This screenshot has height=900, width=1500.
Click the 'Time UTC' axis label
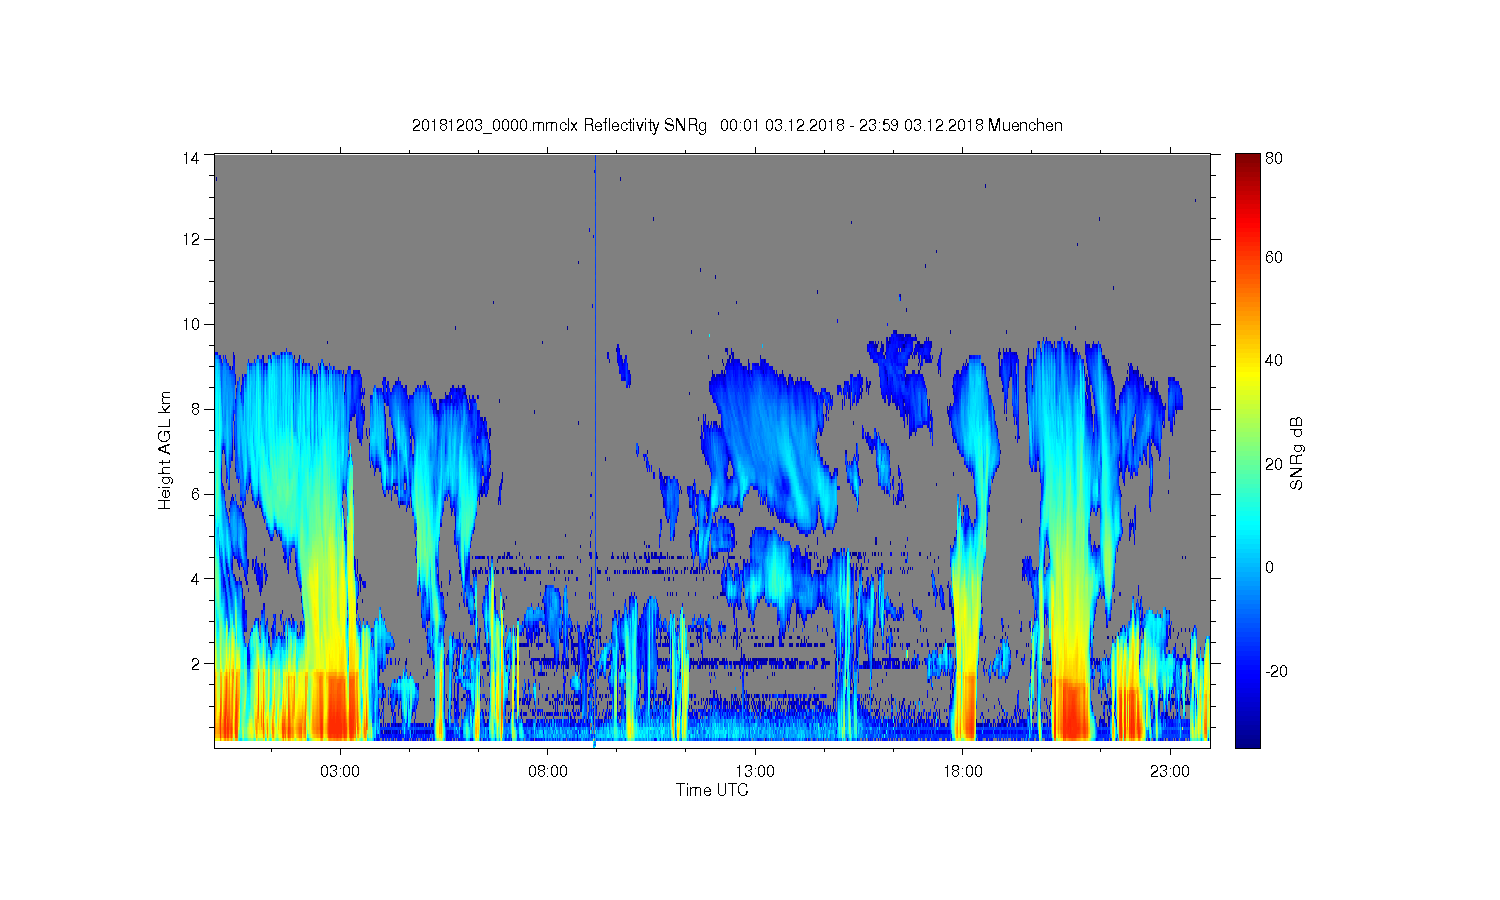point(712,790)
